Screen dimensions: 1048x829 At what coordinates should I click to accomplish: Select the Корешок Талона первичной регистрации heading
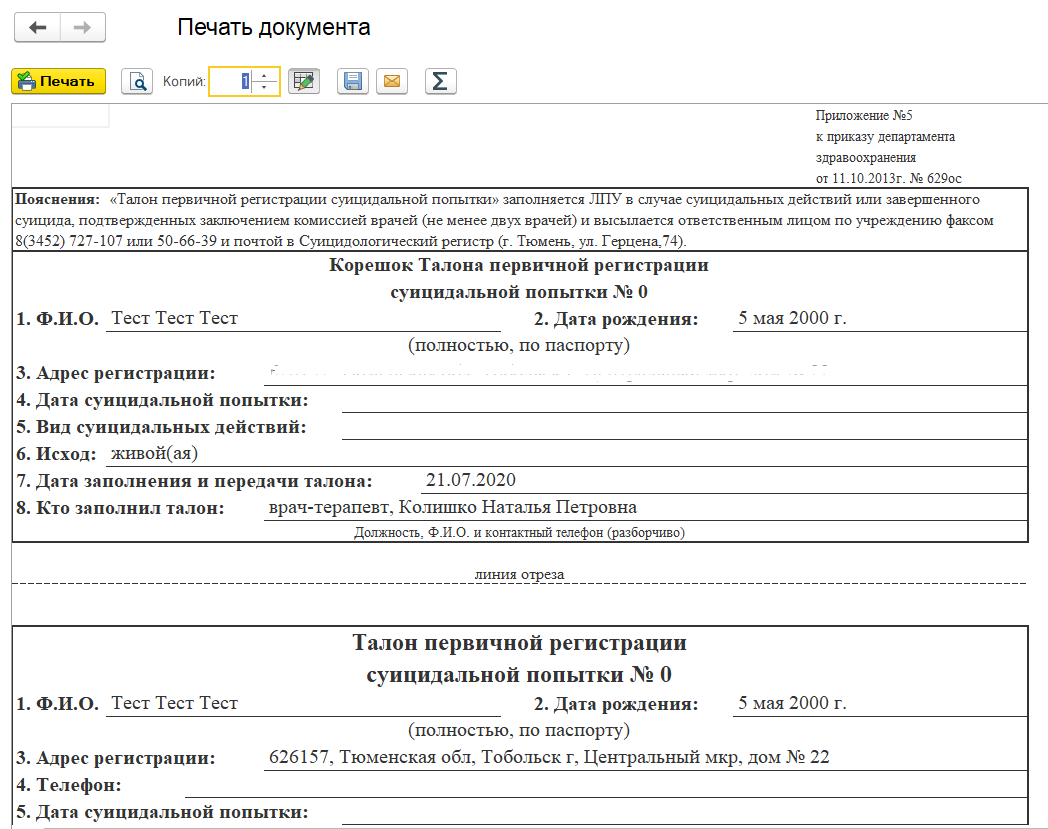click(519, 266)
